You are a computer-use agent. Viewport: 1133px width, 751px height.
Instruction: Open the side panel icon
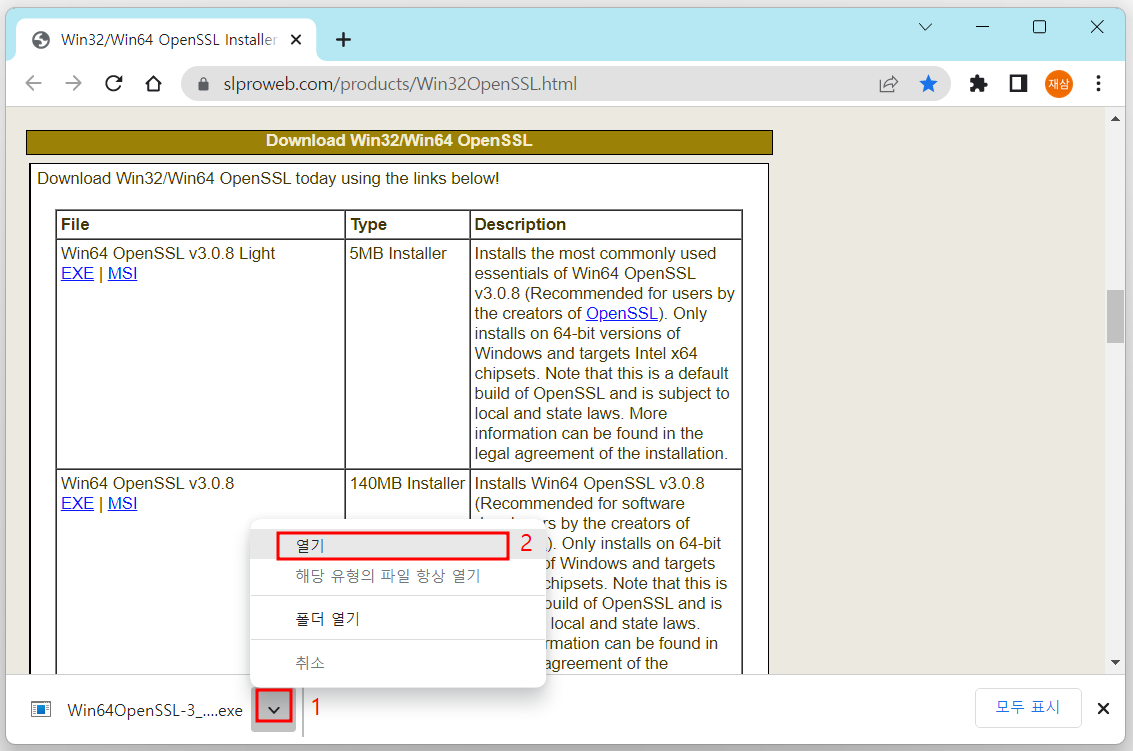1018,84
